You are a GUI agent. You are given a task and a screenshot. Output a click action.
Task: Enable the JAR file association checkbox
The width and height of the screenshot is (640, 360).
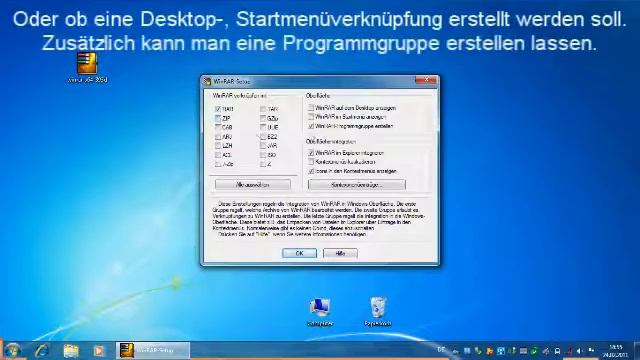(x=263, y=146)
